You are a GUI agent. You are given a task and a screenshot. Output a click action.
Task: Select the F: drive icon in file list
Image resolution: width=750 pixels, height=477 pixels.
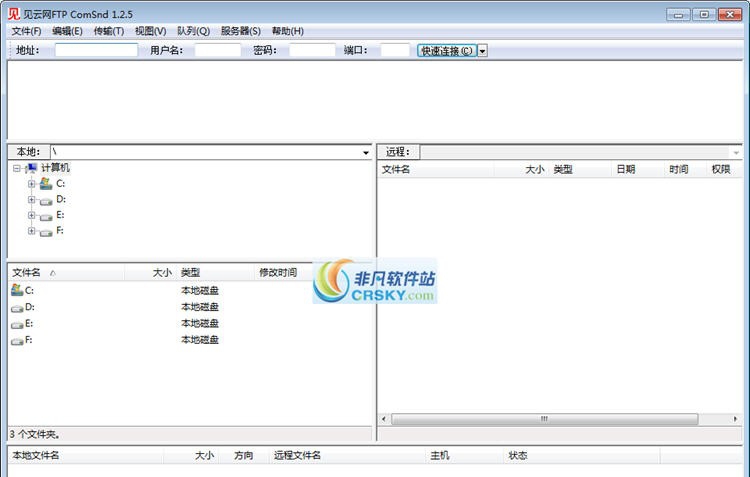coord(17,341)
